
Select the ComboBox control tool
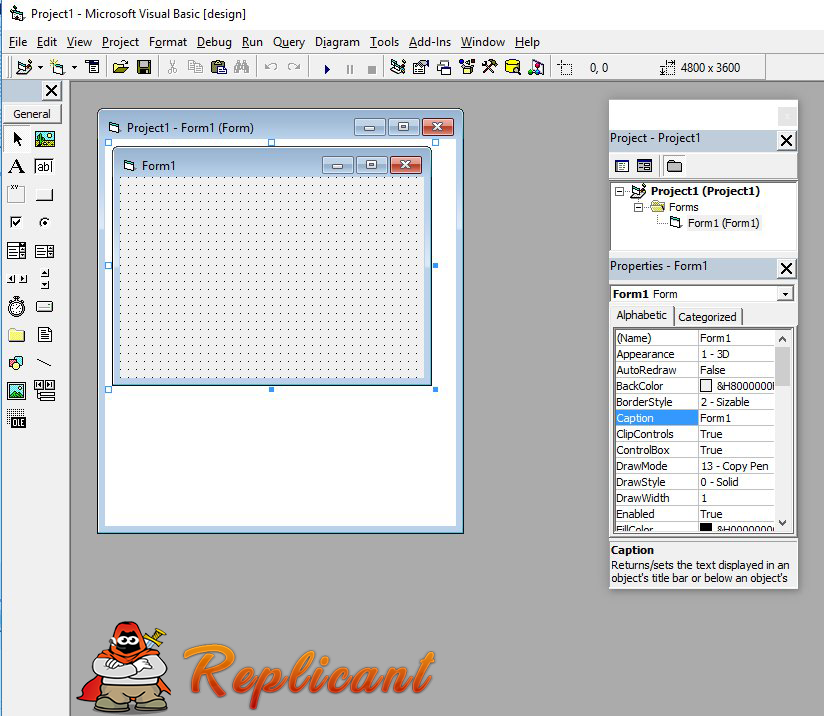coord(16,251)
